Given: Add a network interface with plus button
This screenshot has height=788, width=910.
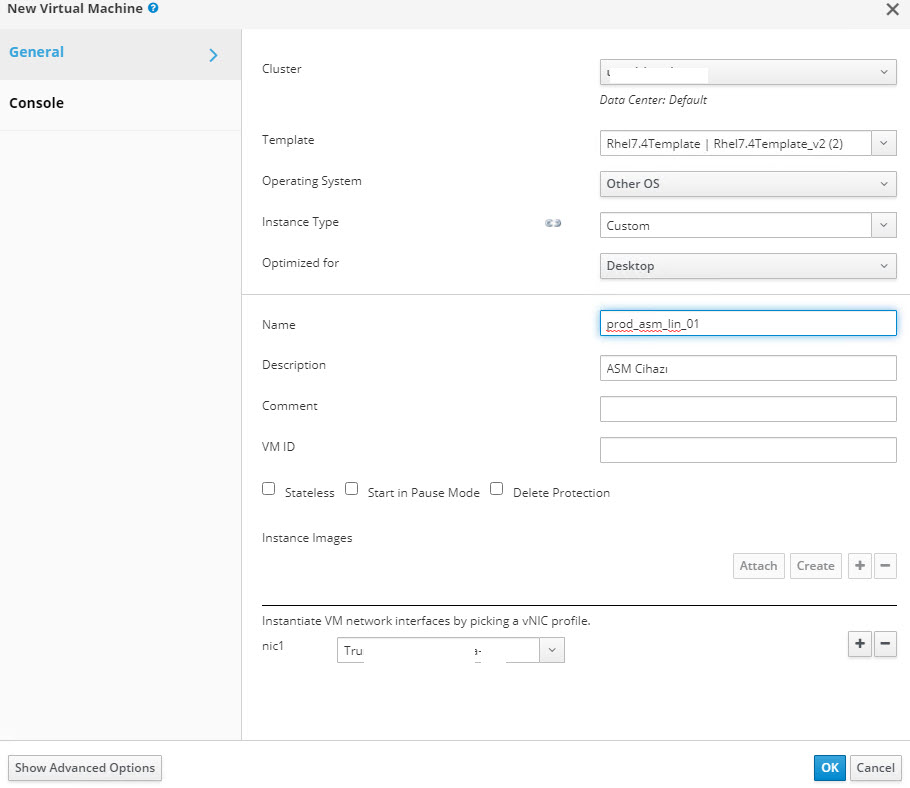Looking at the screenshot, I should tap(859, 644).
